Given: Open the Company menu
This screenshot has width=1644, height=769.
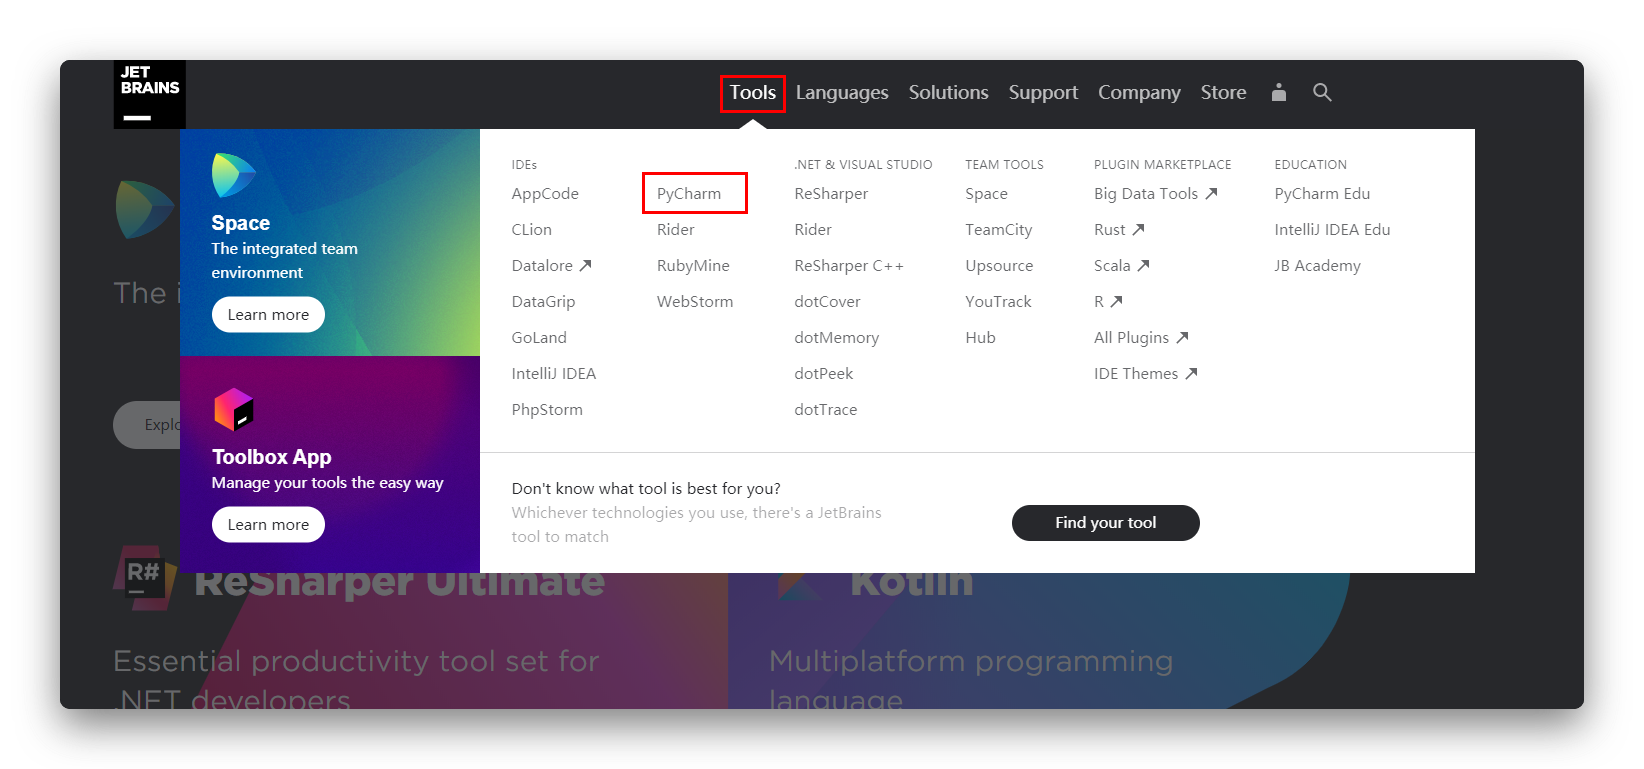Looking at the screenshot, I should tap(1139, 93).
